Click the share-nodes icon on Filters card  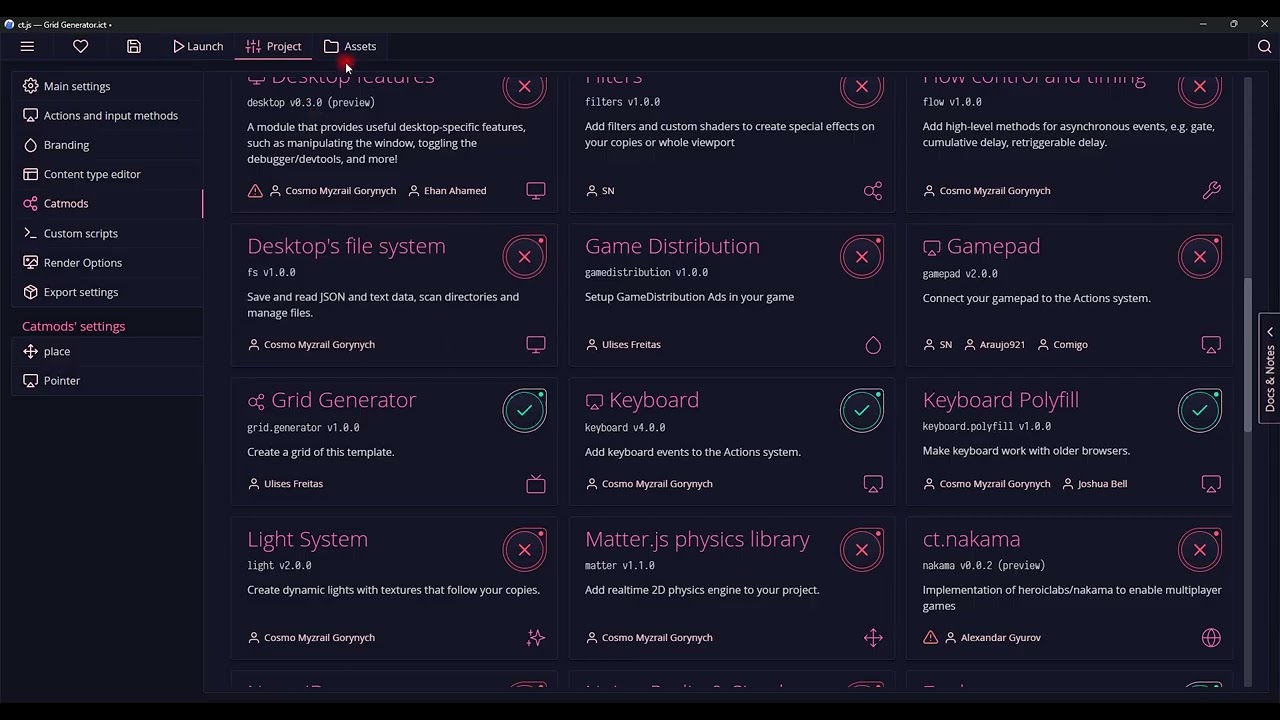(873, 190)
